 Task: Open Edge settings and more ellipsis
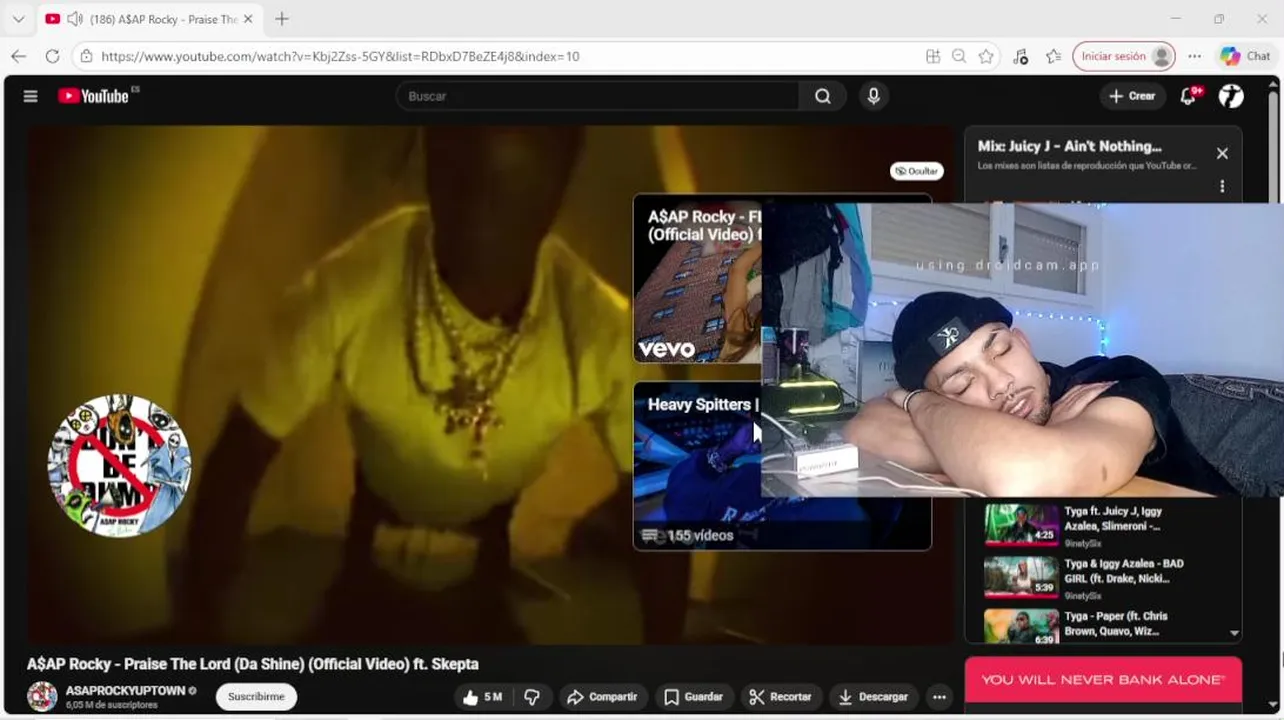[x=1195, y=56]
